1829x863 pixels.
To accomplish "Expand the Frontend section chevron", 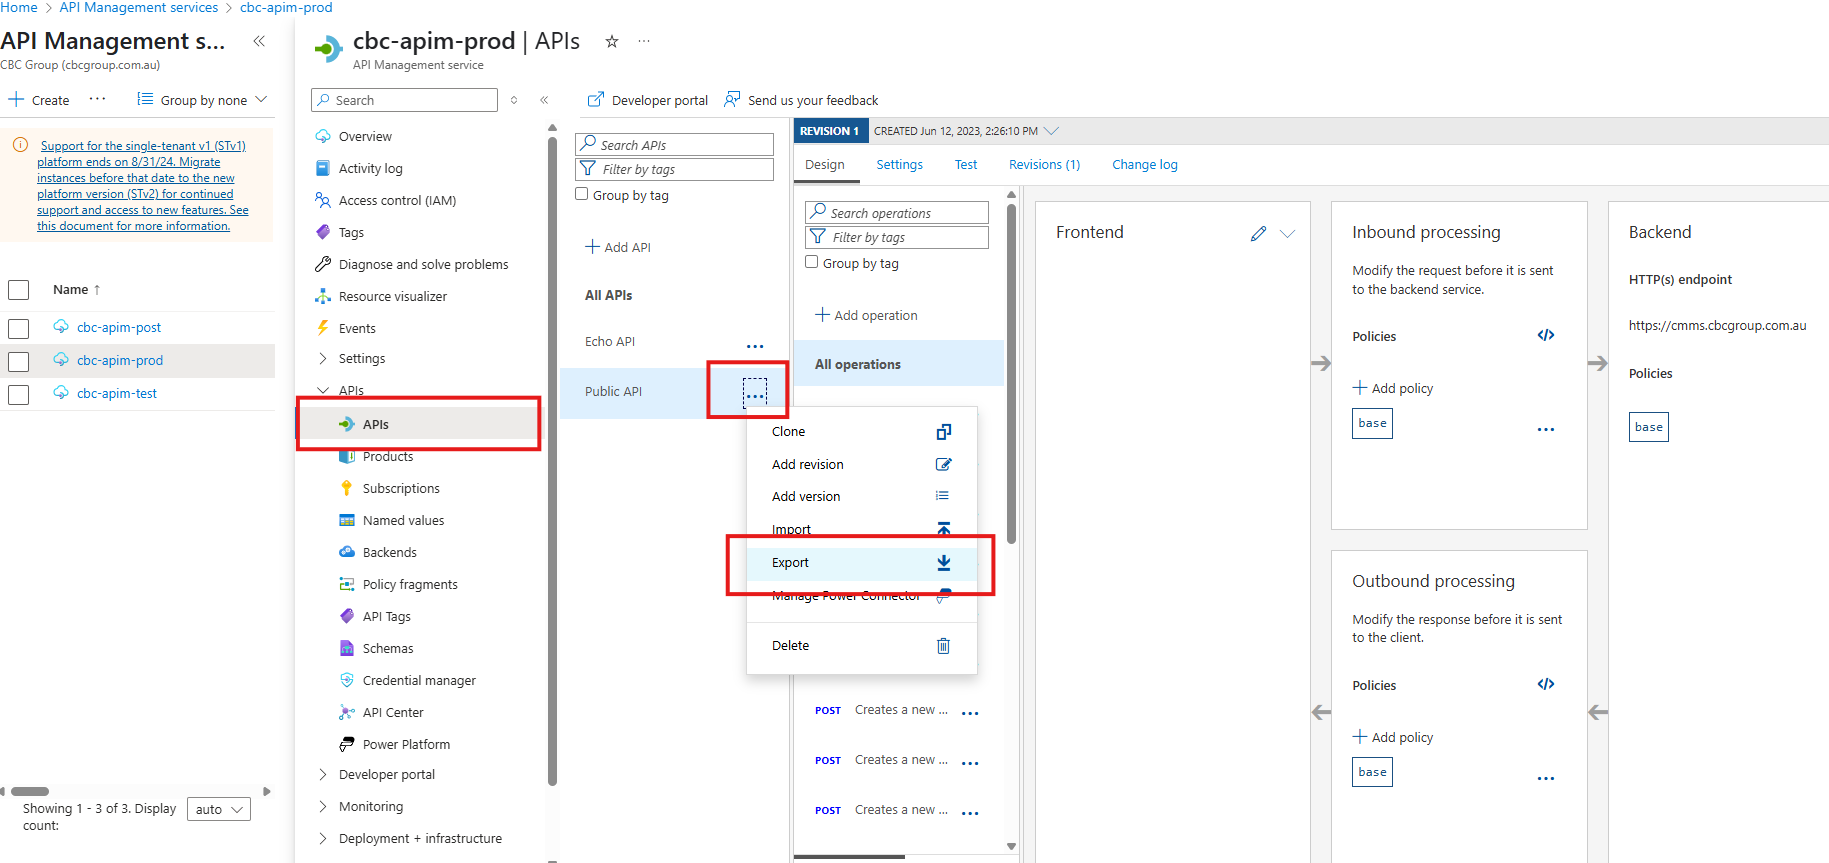I will pyautogui.click(x=1288, y=233).
